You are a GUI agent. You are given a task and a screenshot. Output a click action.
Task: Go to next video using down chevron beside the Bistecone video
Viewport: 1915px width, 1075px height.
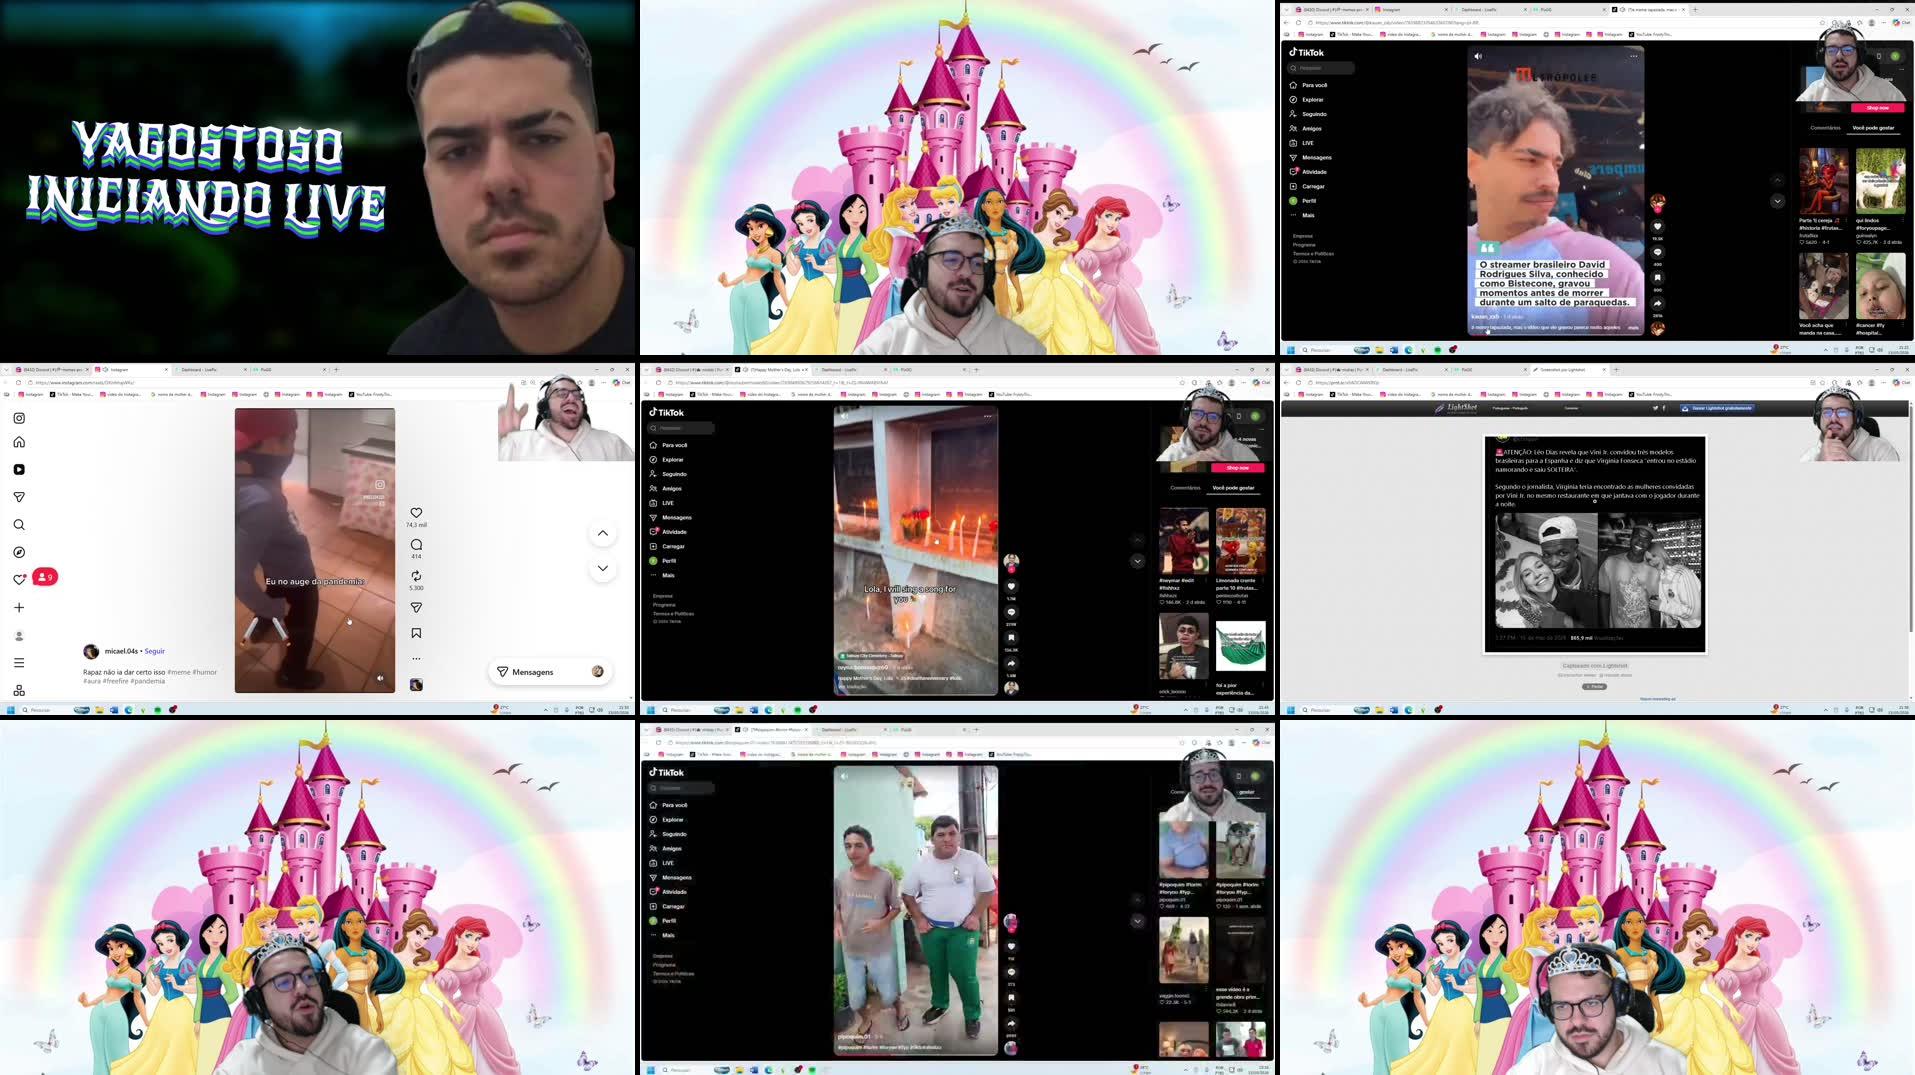pyautogui.click(x=1777, y=201)
